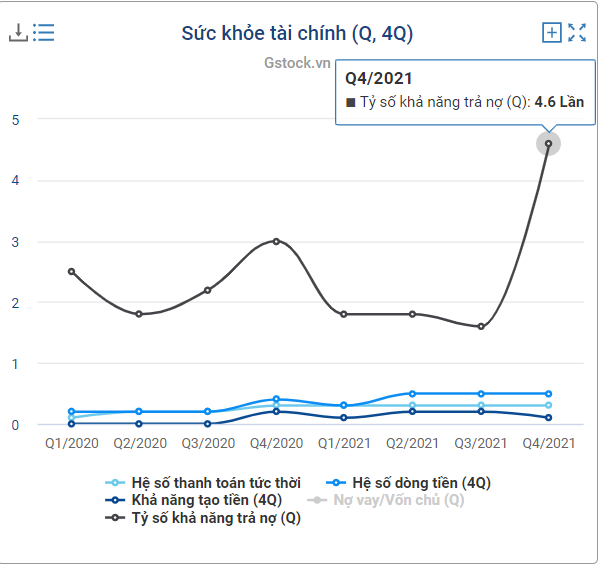Viewport: 600px width, 566px height.
Task: Open the Gstock.vn watermark link
Action: click(x=297, y=62)
